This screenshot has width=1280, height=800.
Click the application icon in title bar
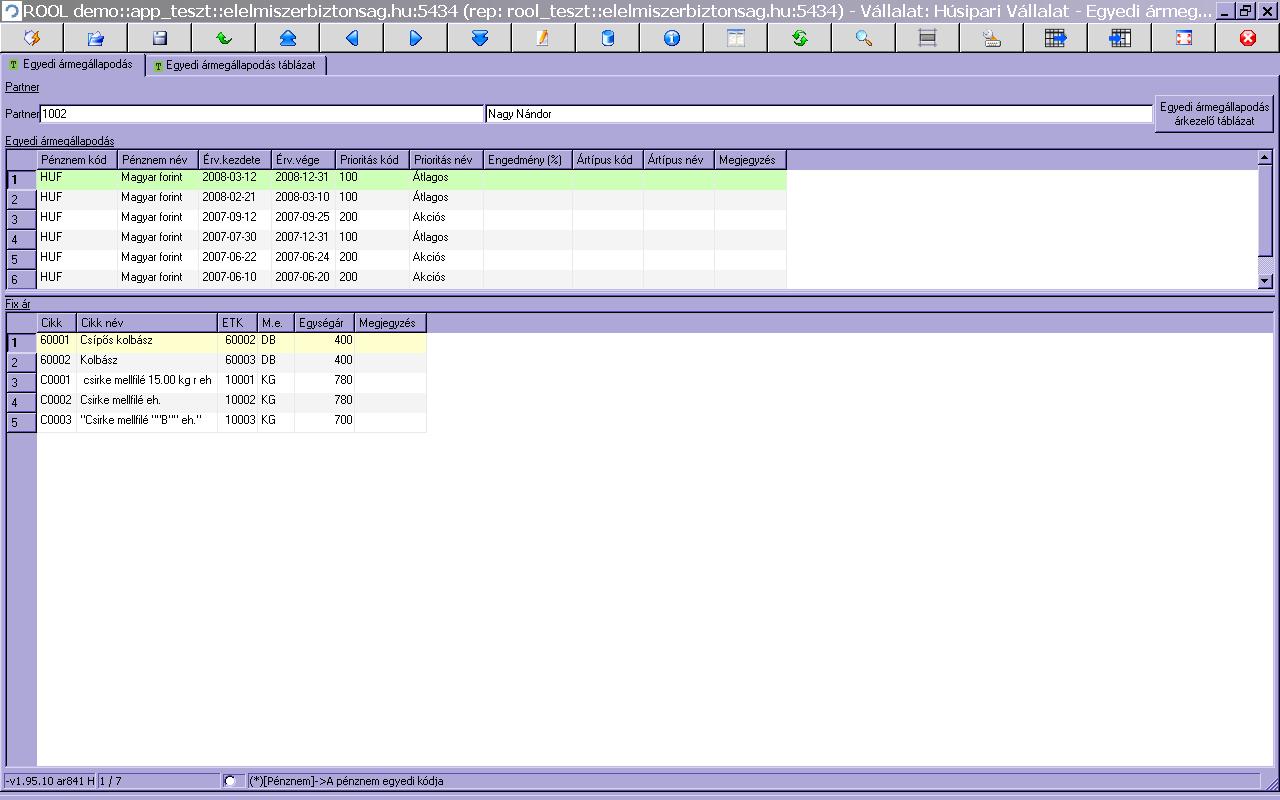click(x=11, y=11)
